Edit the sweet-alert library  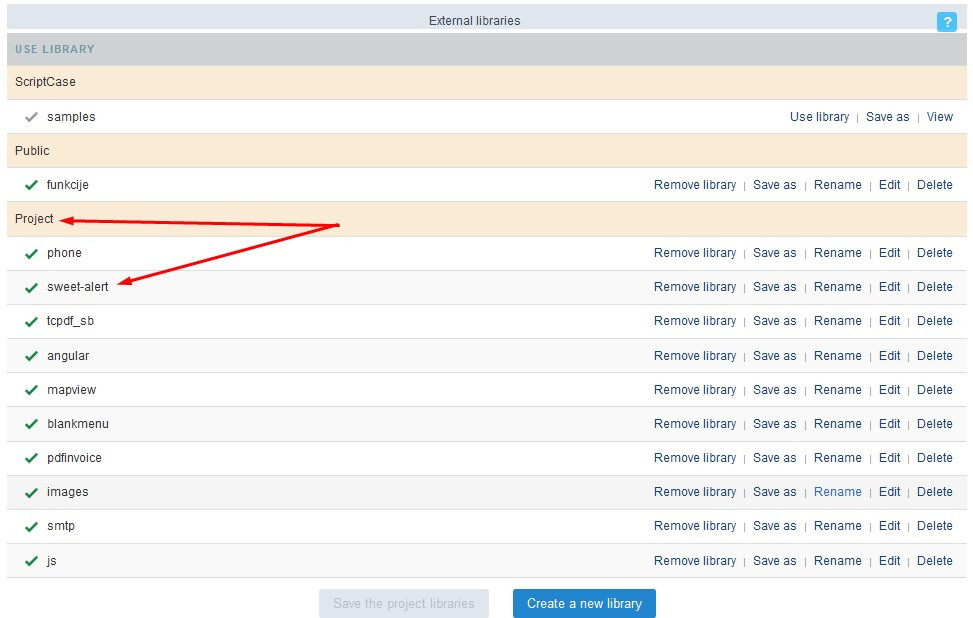click(889, 287)
